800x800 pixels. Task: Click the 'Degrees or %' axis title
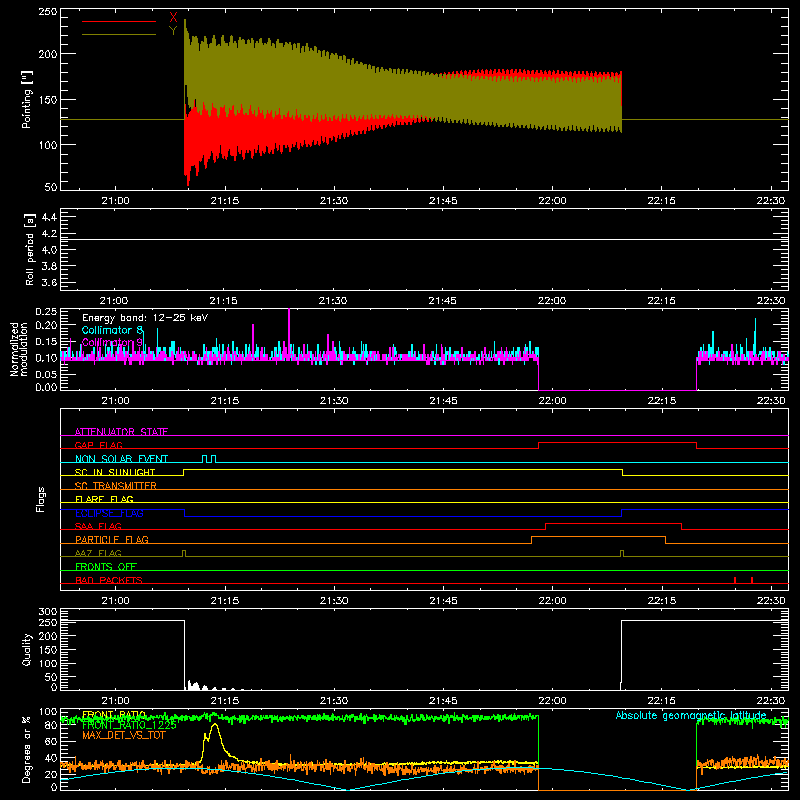26,749
